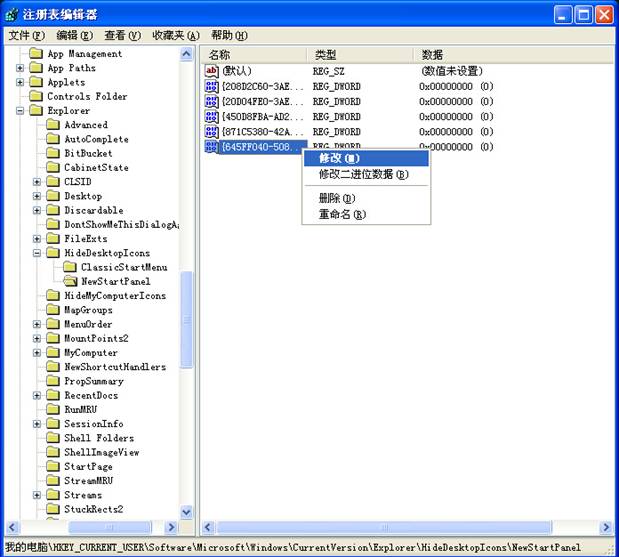Open the 文件(F) menu
Viewport: 619px width, 557px height.
(x=27, y=36)
